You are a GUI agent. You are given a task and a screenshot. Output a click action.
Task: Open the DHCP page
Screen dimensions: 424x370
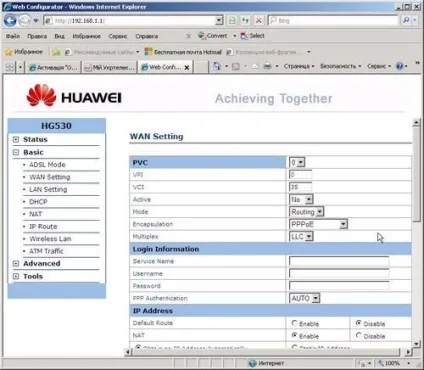click(x=38, y=202)
